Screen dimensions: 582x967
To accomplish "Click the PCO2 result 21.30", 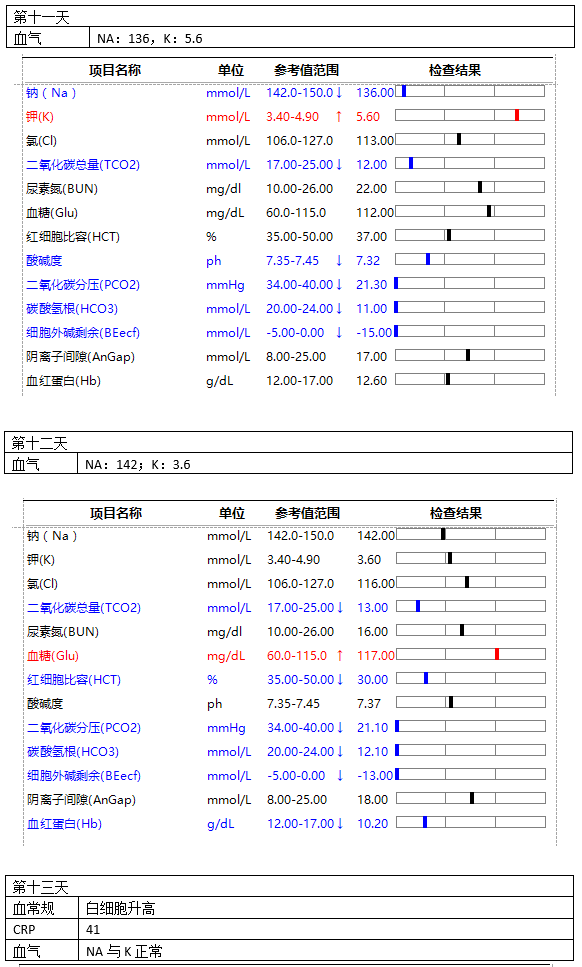I will (x=372, y=285).
